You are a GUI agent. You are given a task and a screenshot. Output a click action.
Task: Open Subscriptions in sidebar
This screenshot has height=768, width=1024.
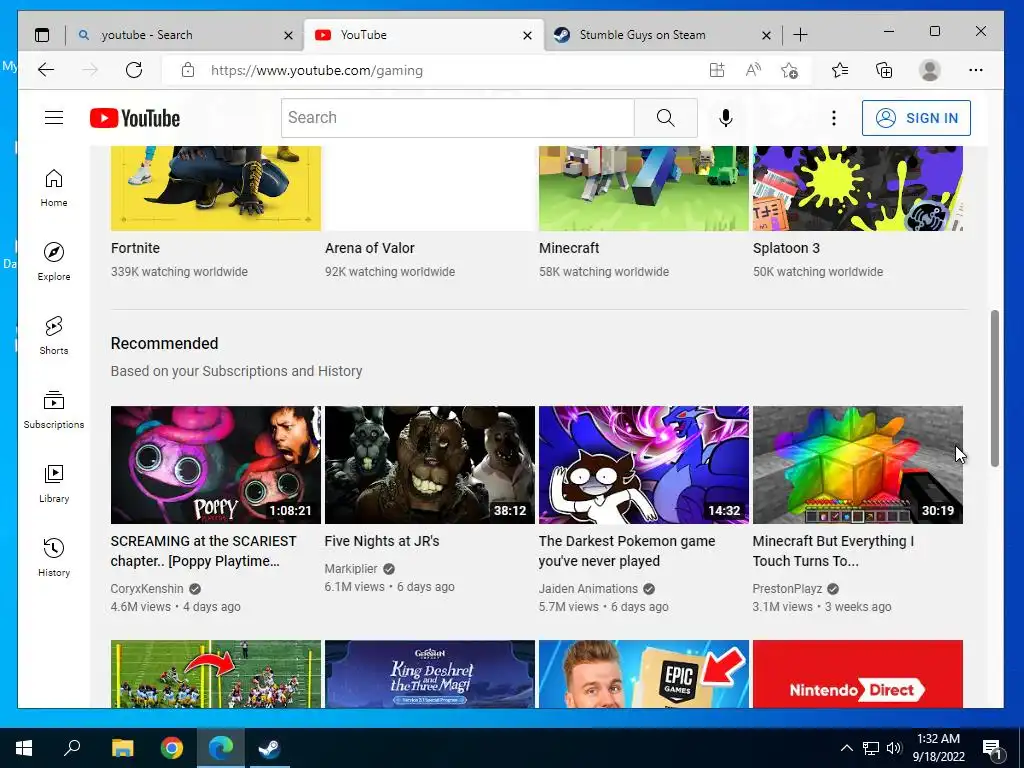click(54, 409)
